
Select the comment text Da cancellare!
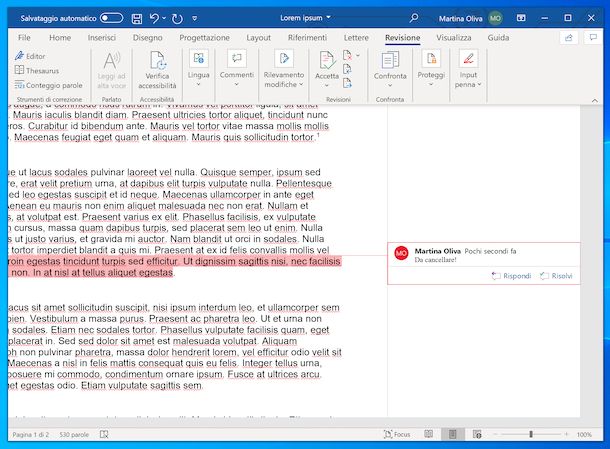coord(435,260)
